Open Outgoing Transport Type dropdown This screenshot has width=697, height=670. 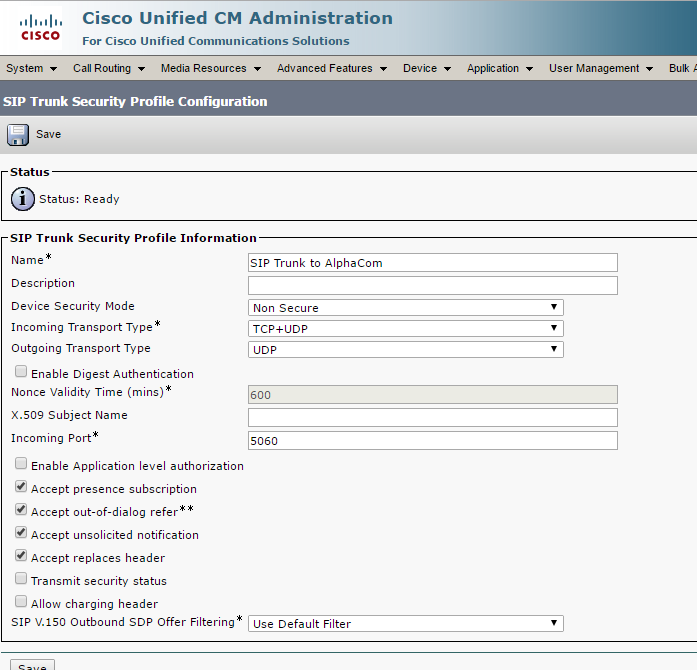coord(405,349)
